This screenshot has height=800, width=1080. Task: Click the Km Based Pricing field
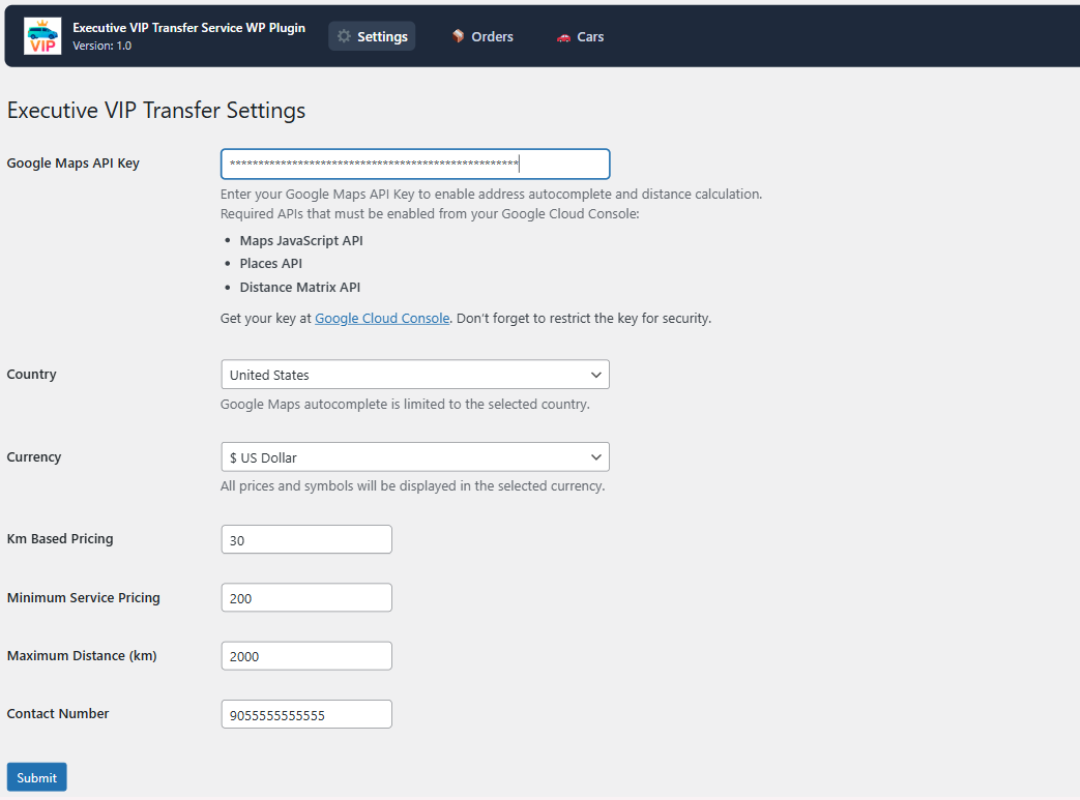(306, 538)
